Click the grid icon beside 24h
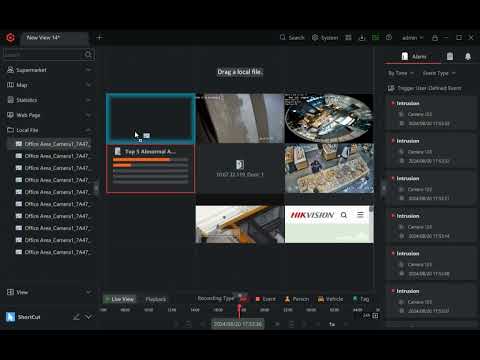This screenshot has width=480, height=360. 375,315
